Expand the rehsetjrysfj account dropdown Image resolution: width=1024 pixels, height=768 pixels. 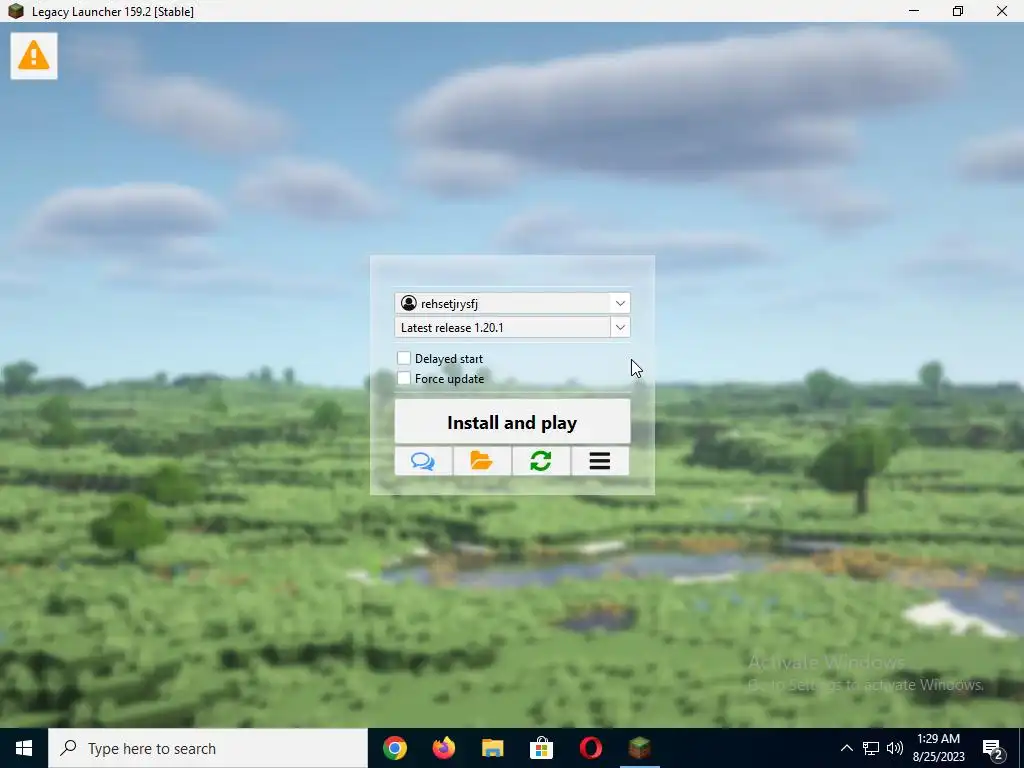click(620, 303)
